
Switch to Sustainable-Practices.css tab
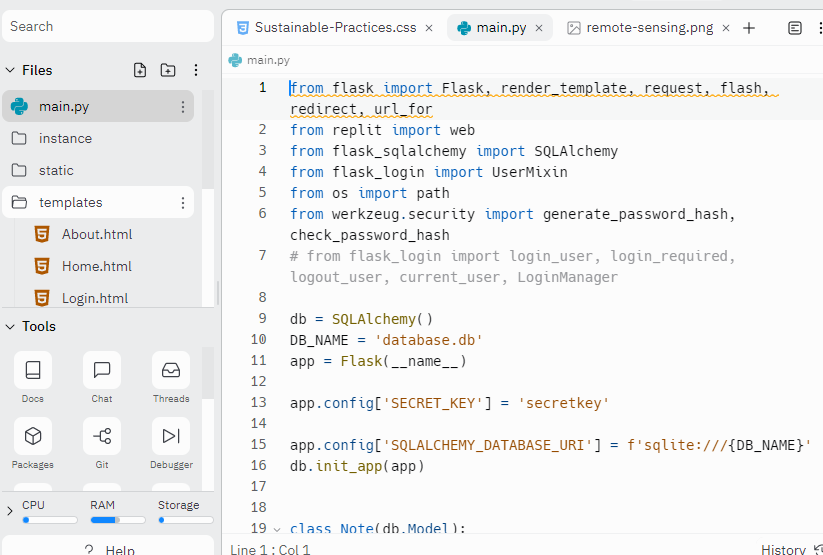335,28
